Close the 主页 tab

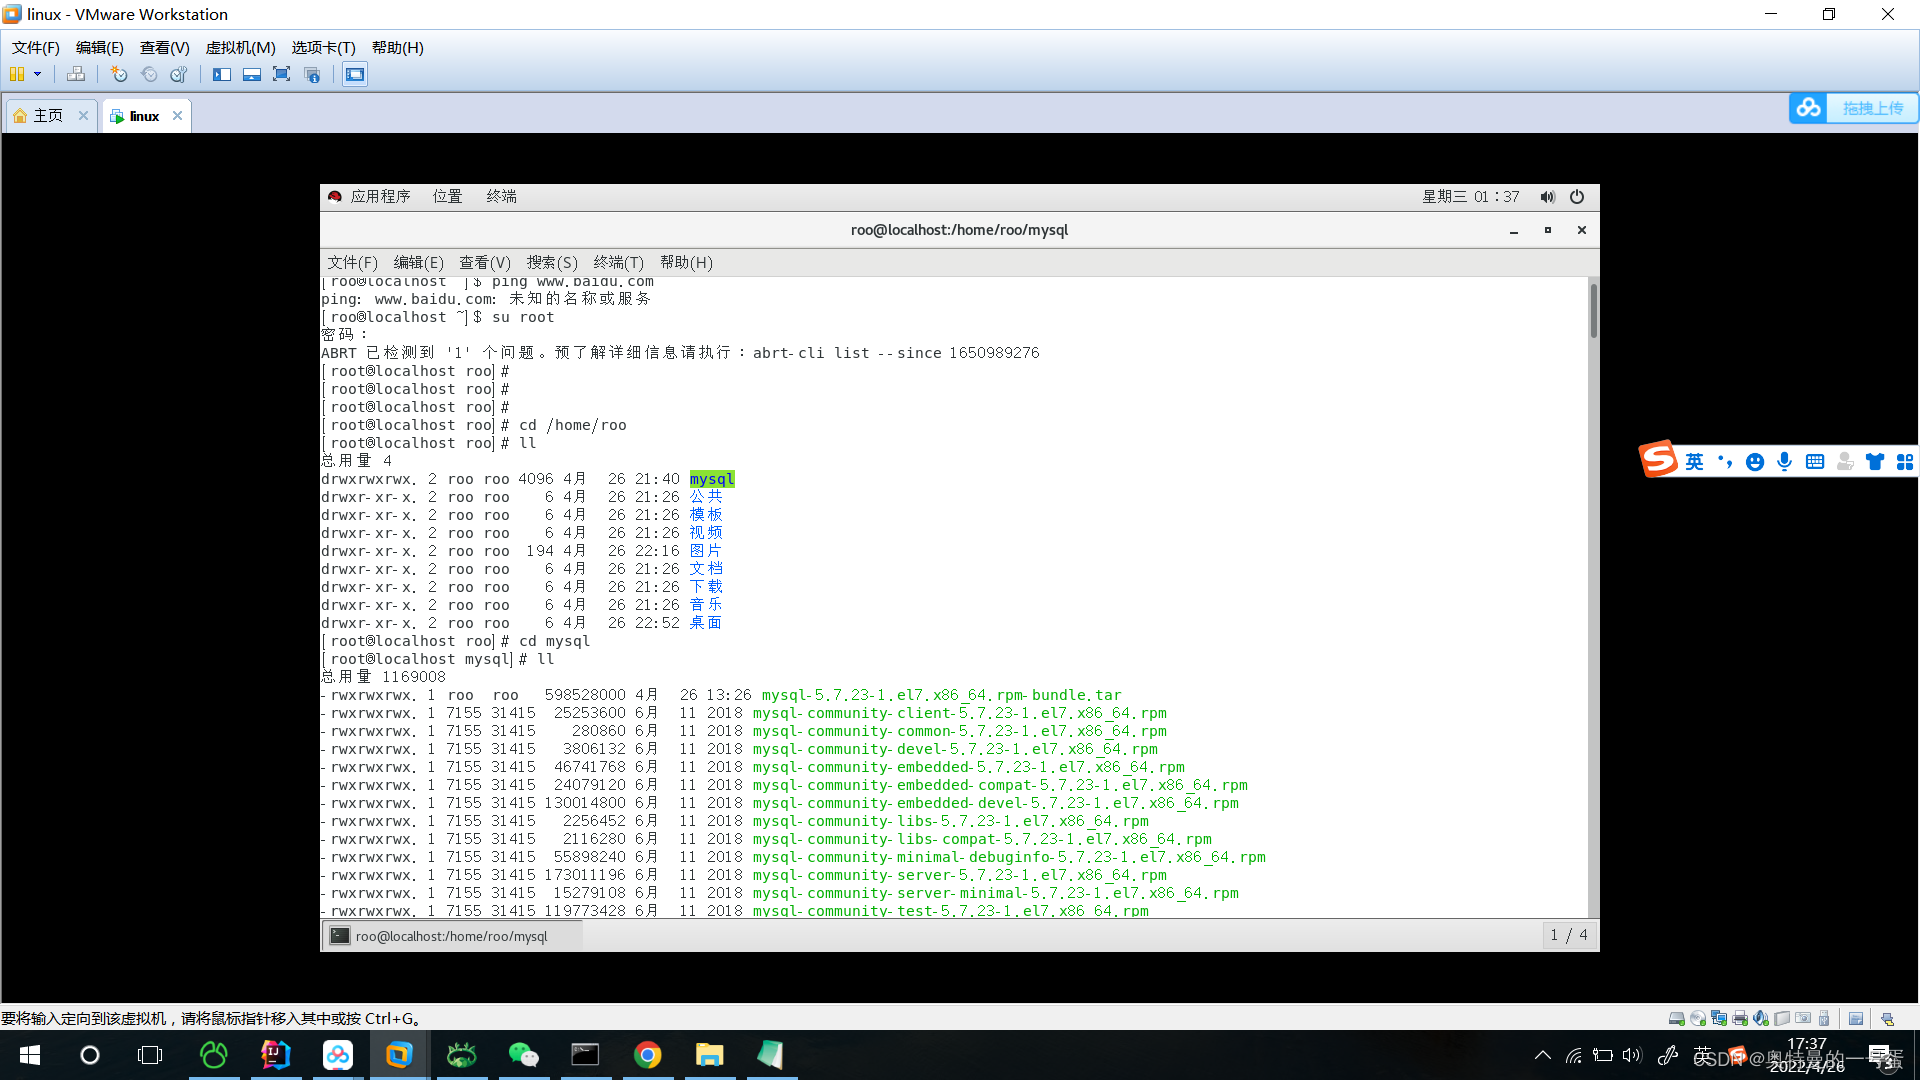(83, 116)
